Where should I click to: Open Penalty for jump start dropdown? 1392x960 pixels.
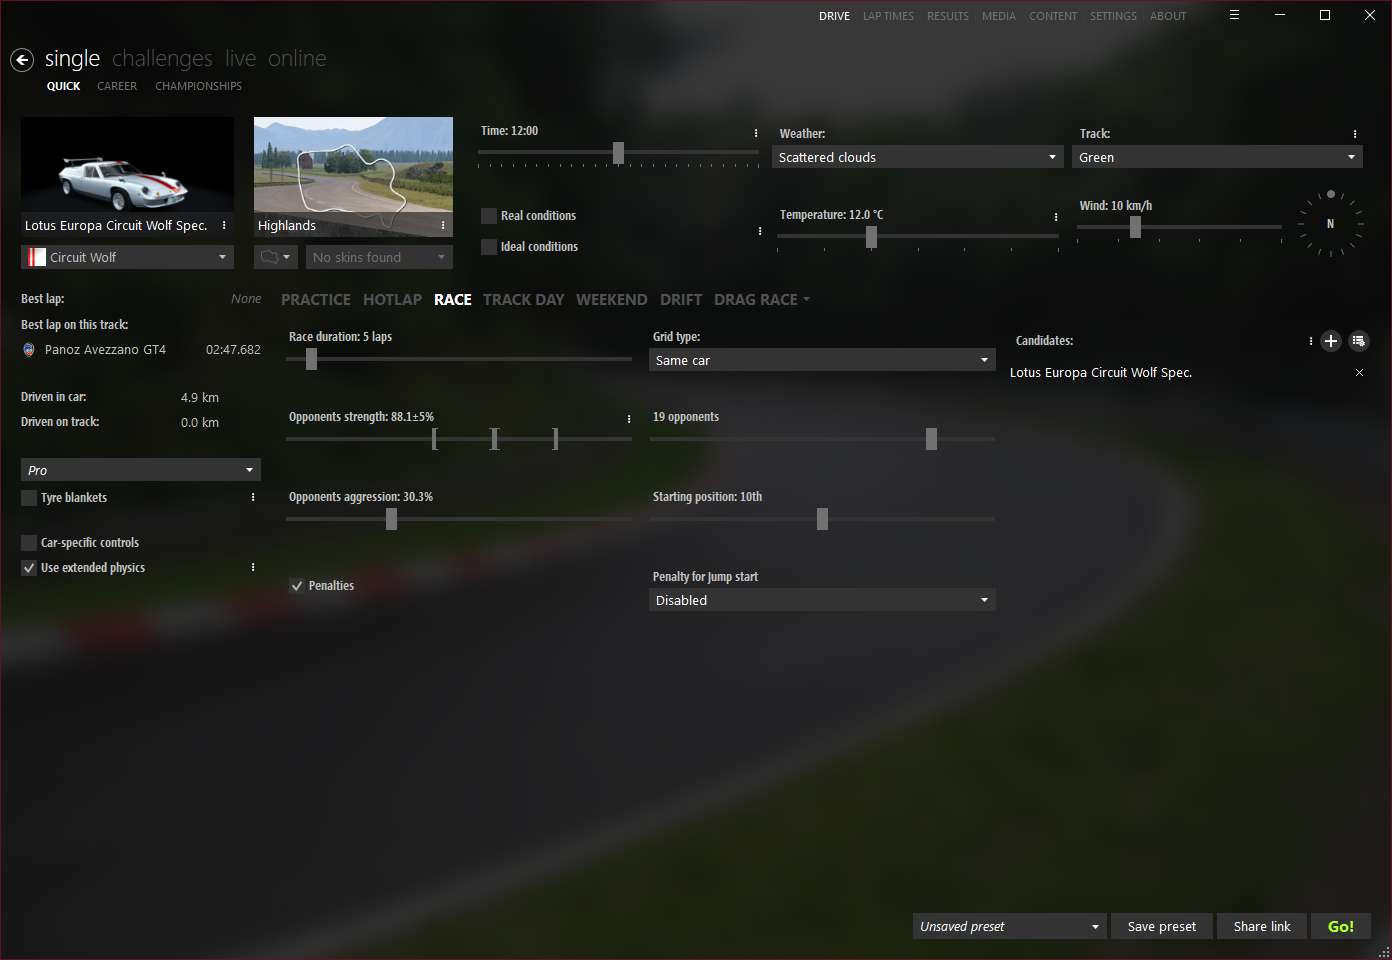(x=822, y=600)
